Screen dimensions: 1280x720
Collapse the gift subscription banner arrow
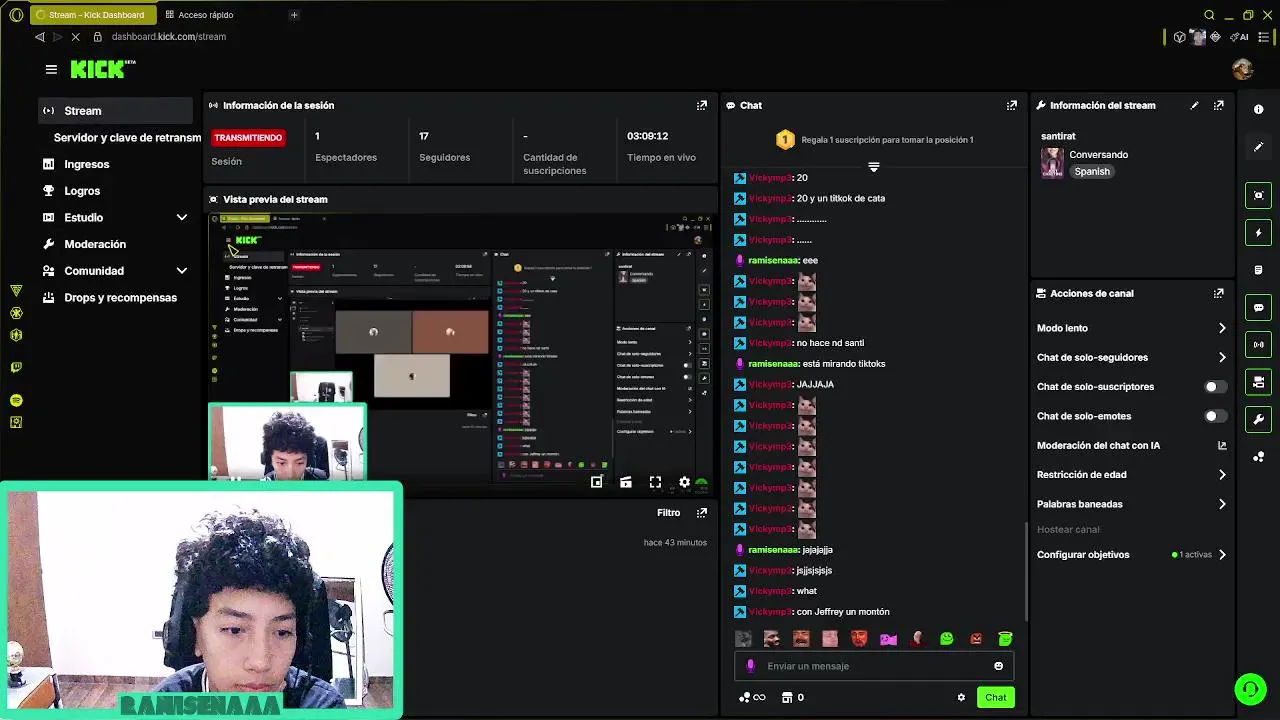tap(873, 167)
